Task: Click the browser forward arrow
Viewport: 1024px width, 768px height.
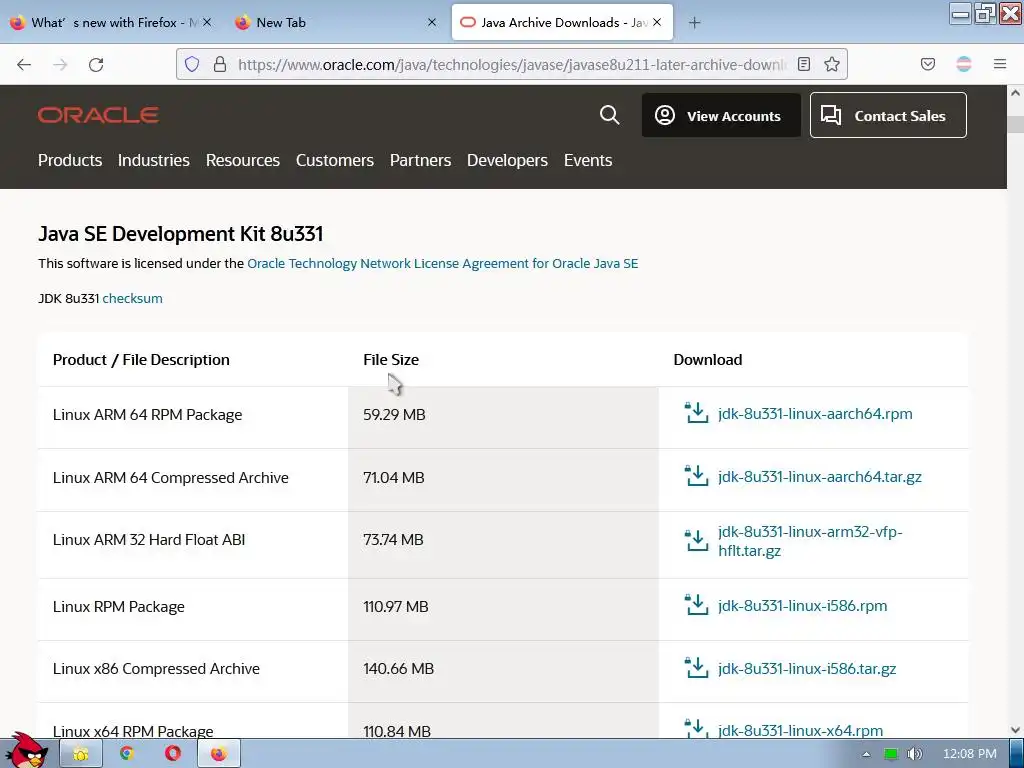Action: click(x=60, y=64)
